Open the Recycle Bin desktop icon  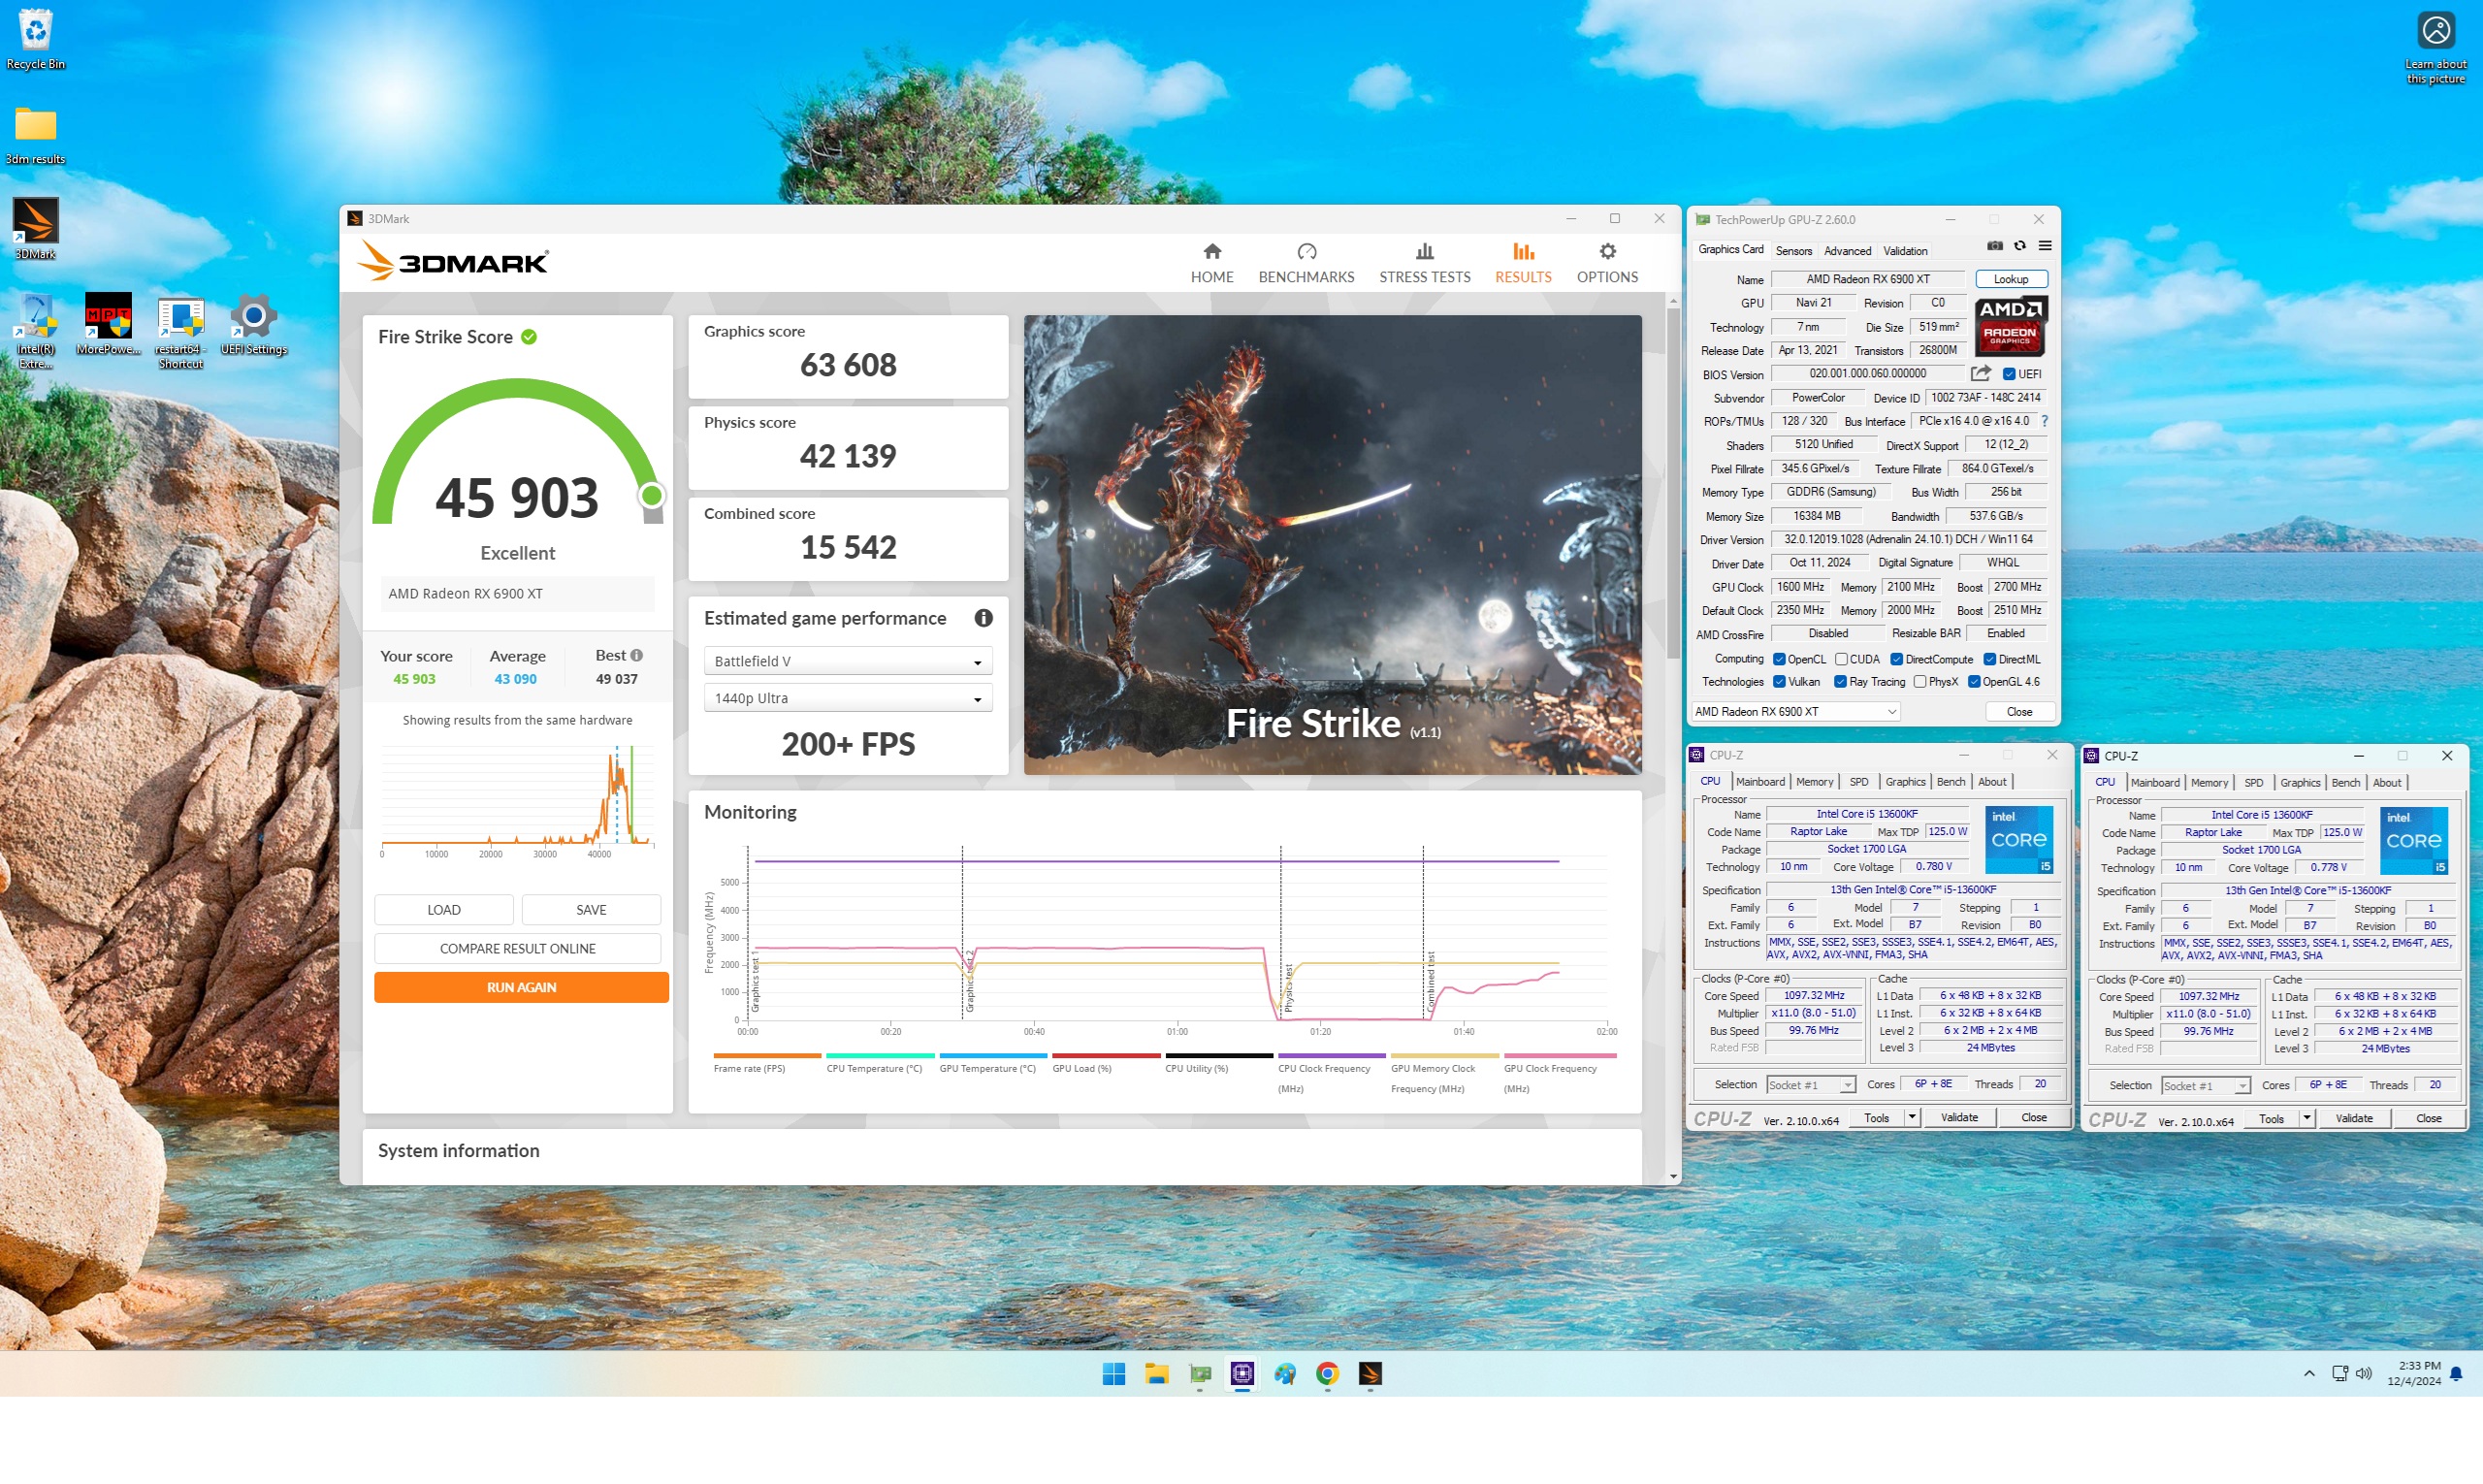[x=35, y=39]
